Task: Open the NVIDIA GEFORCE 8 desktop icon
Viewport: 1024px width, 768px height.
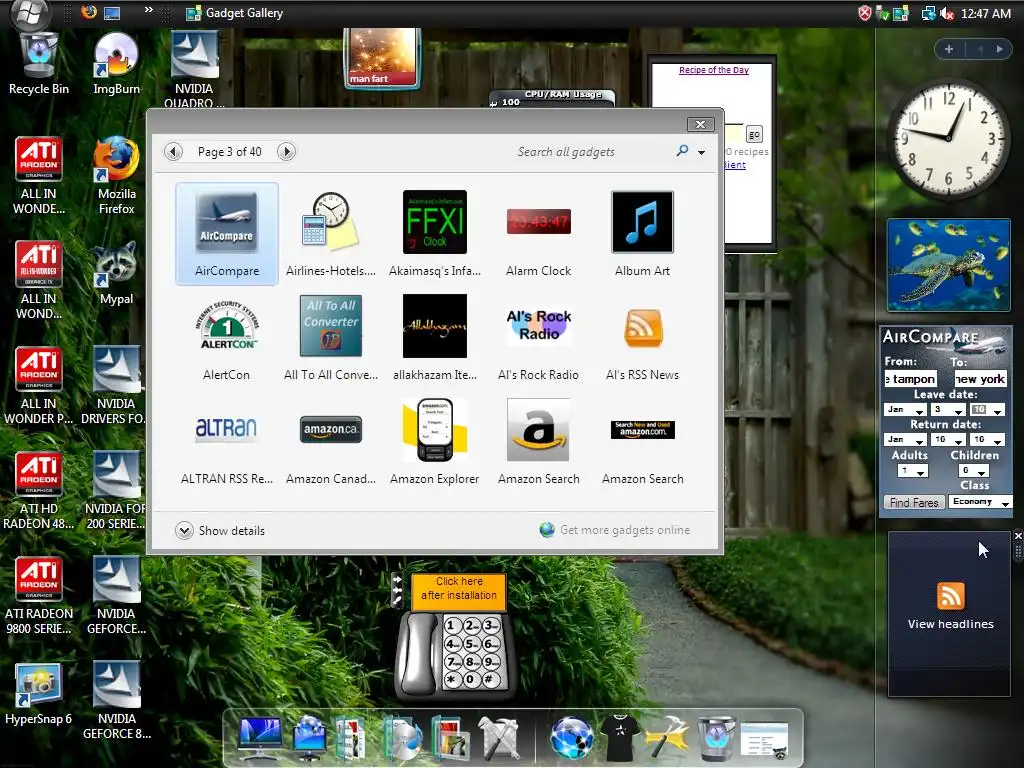Action: pos(116,701)
